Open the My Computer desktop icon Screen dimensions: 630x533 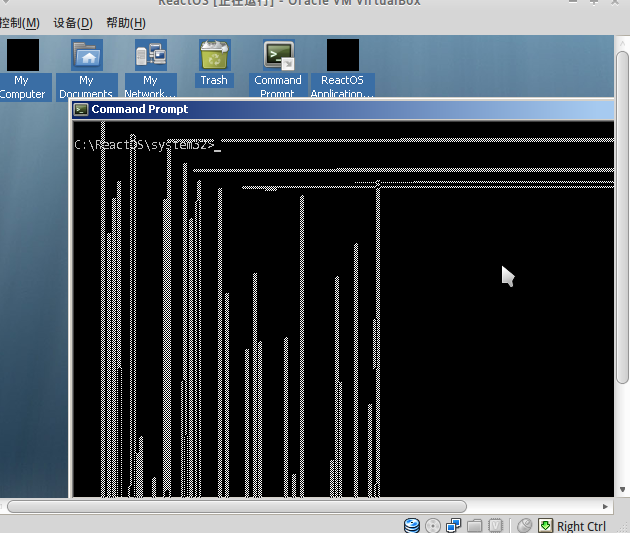coord(23,55)
